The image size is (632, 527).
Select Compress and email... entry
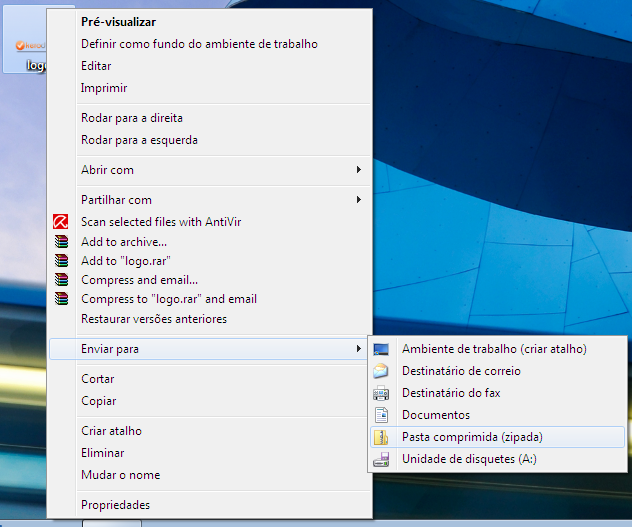coord(210,279)
